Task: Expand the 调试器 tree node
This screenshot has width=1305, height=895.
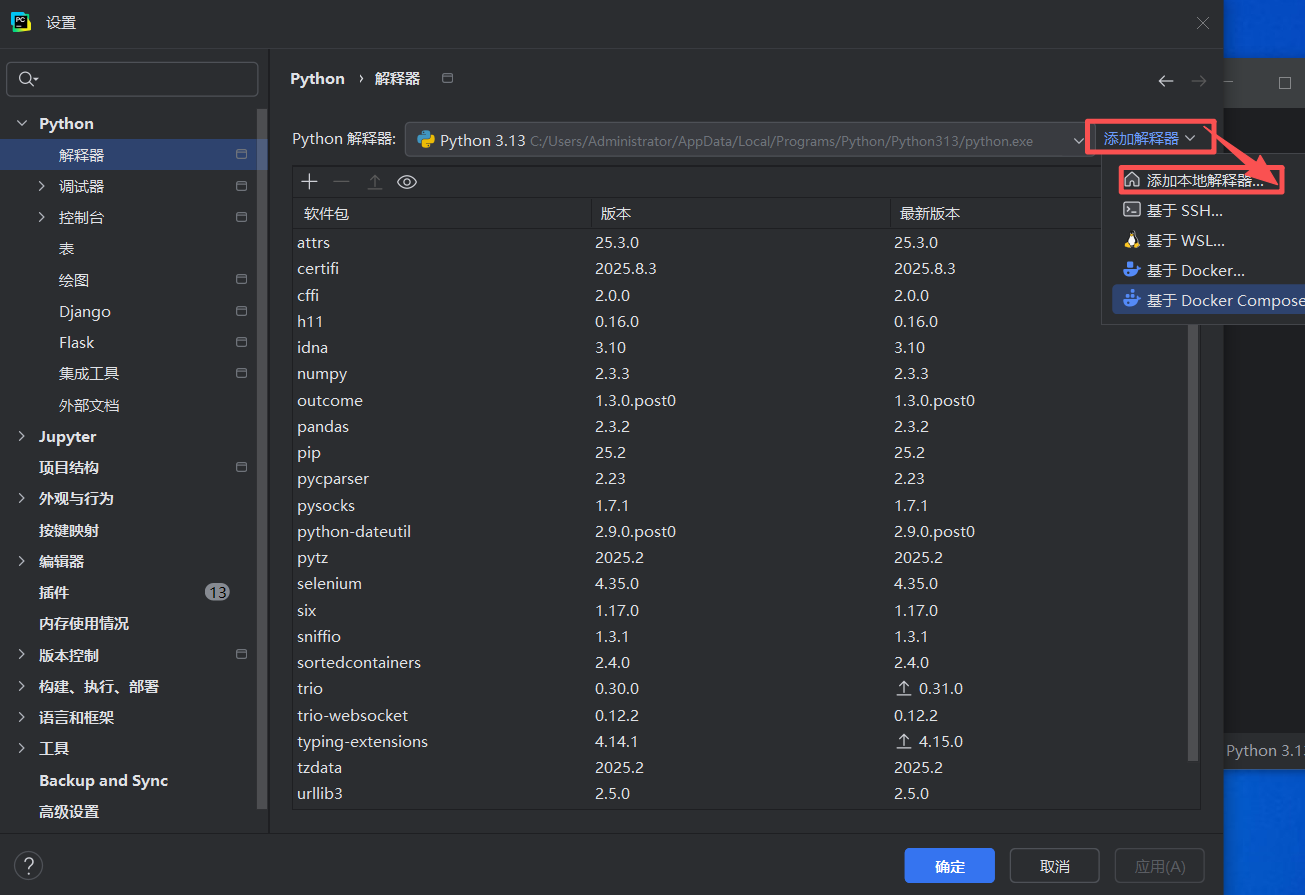Action: (x=41, y=186)
